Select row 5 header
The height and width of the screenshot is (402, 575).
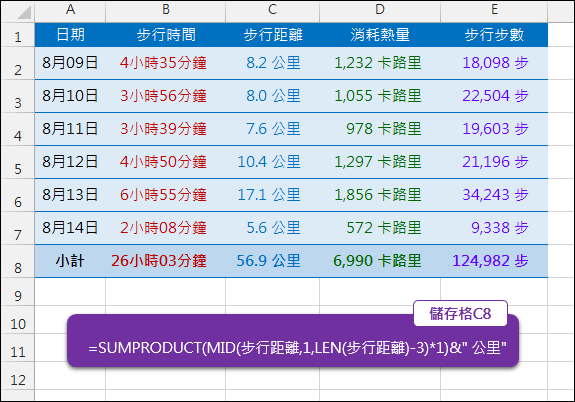point(18,162)
